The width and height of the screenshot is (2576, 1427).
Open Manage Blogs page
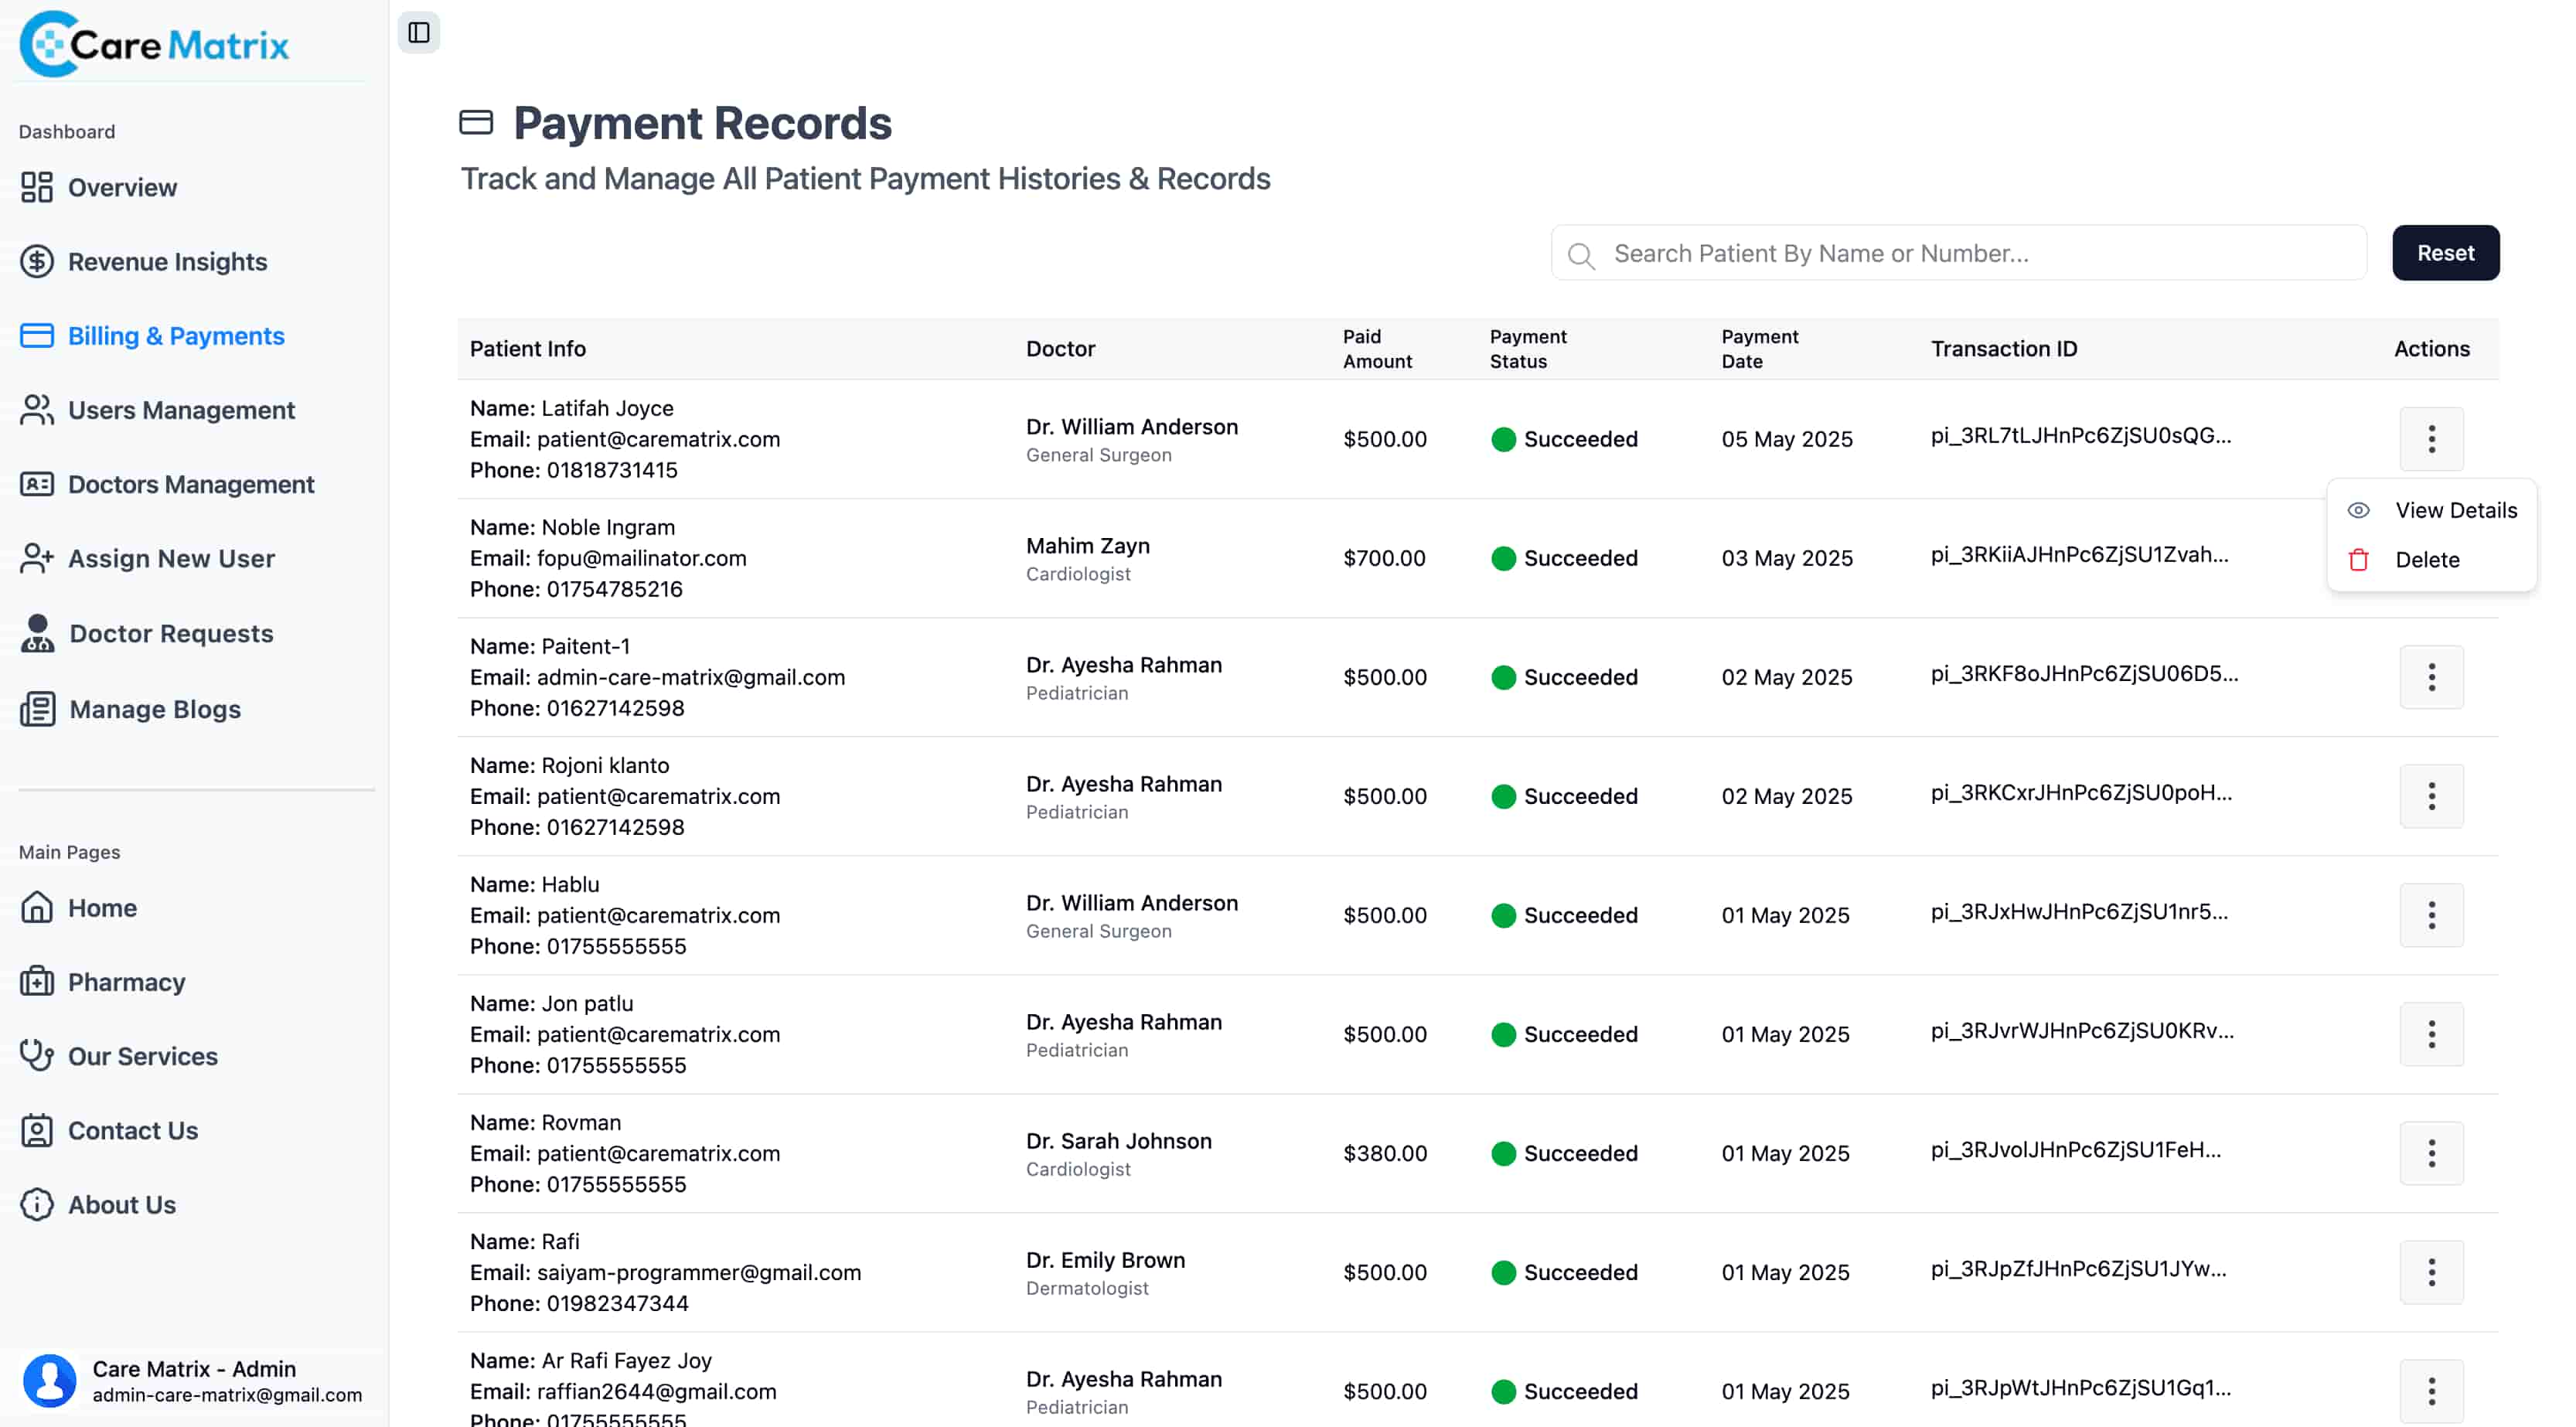(155, 709)
